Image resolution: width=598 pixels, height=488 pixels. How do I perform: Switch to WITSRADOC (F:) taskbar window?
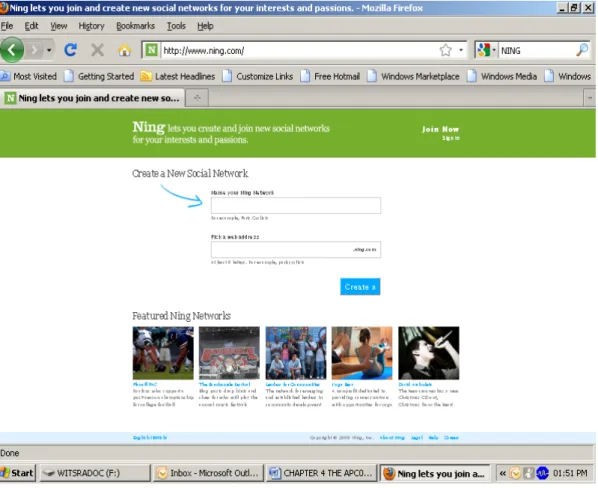click(x=95, y=473)
